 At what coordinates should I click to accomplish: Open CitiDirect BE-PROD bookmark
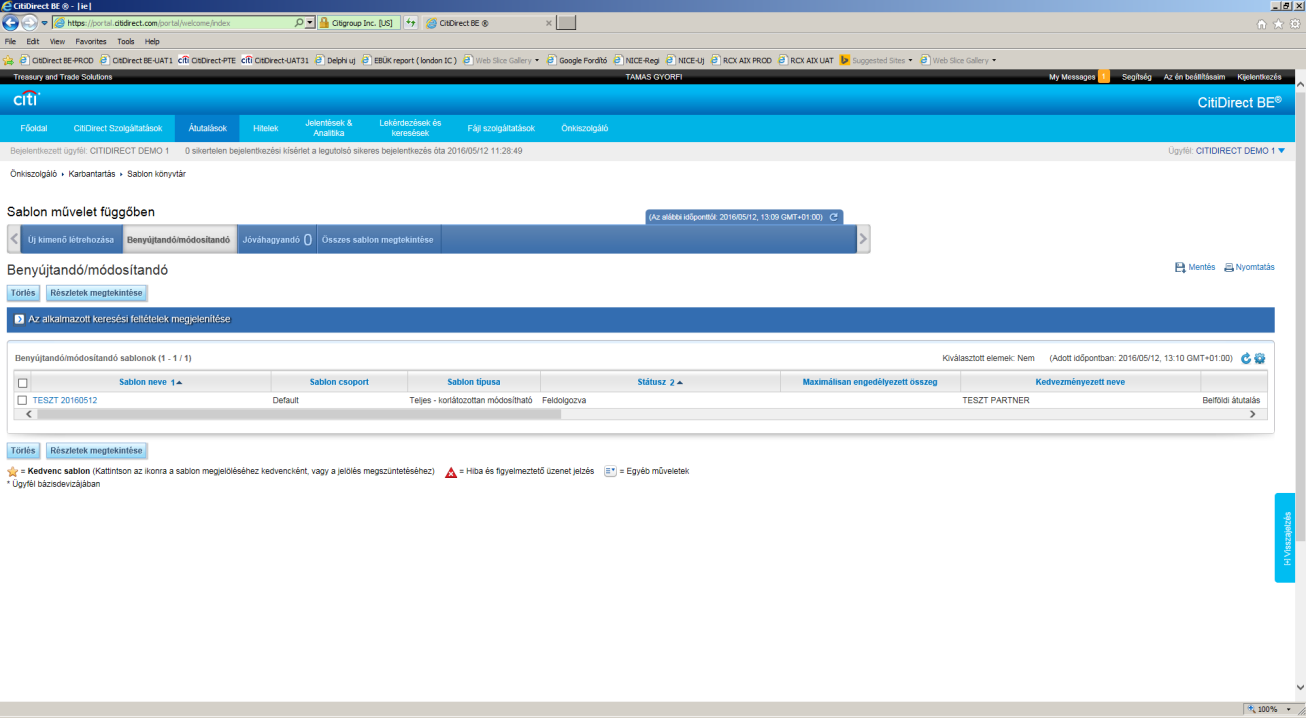(x=56, y=60)
